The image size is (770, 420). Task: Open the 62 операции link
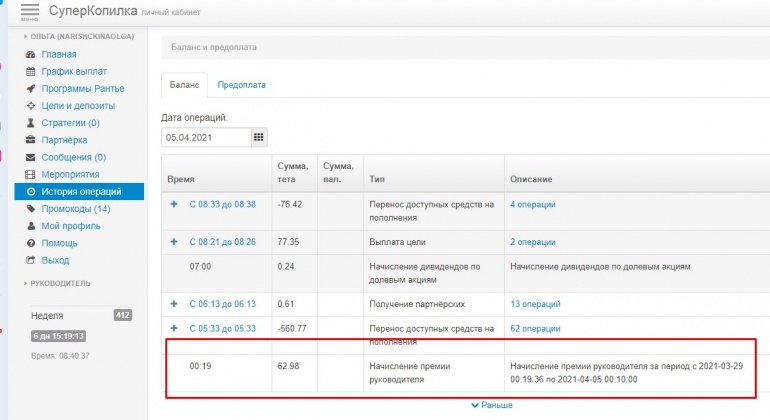tap(535, 327)
